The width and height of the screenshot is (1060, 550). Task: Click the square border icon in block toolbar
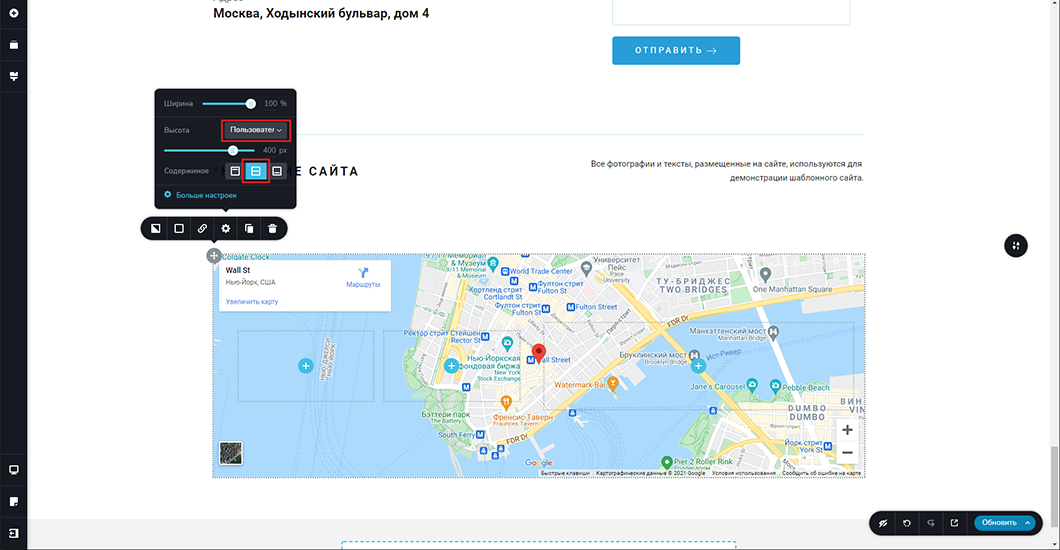pyautogui.click(x=179, y=228)
